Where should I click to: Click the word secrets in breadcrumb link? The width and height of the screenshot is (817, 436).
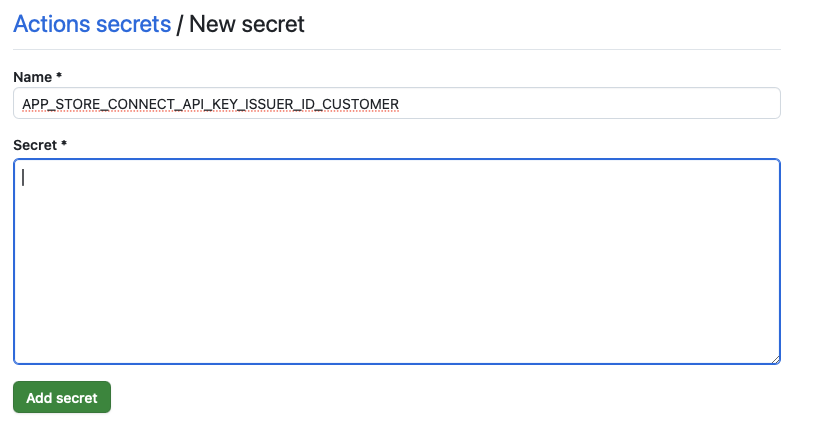(x=133, y=24)
